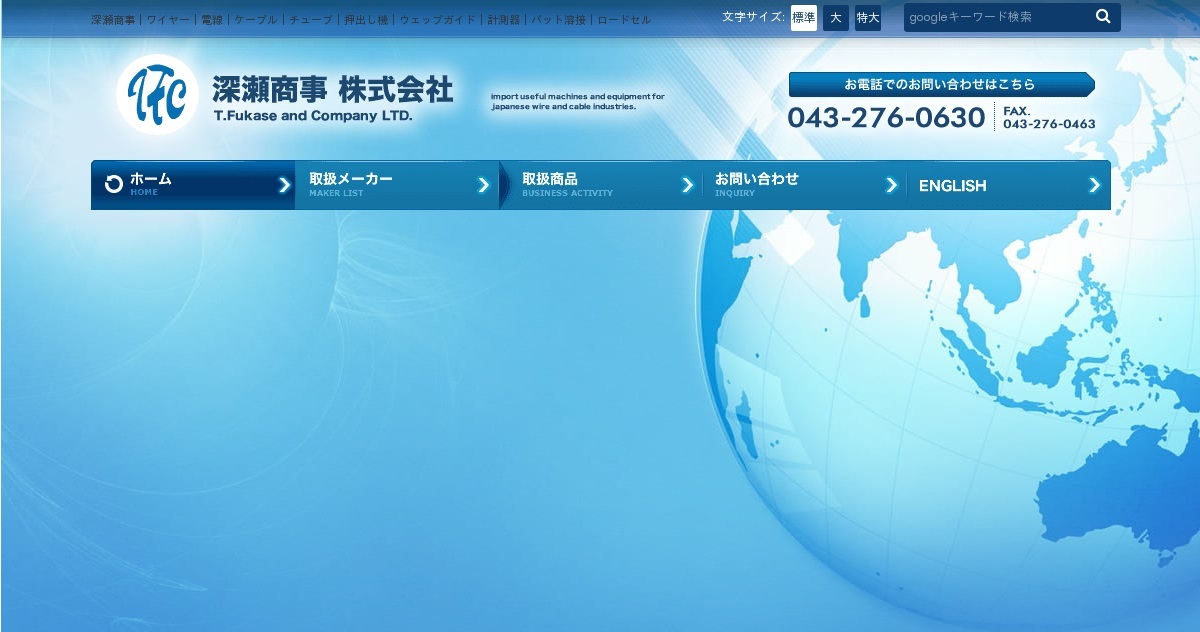Click the T.Fukase and Company LTD. text

click(x=313, y=116)
